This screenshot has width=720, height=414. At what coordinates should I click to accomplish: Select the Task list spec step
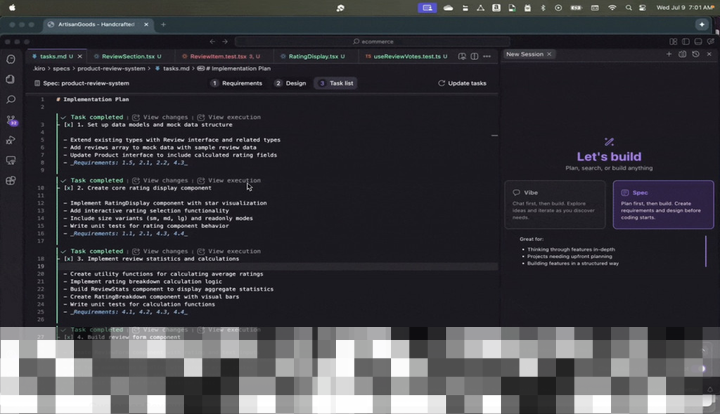pyautogui.click(x=337, y=83)
